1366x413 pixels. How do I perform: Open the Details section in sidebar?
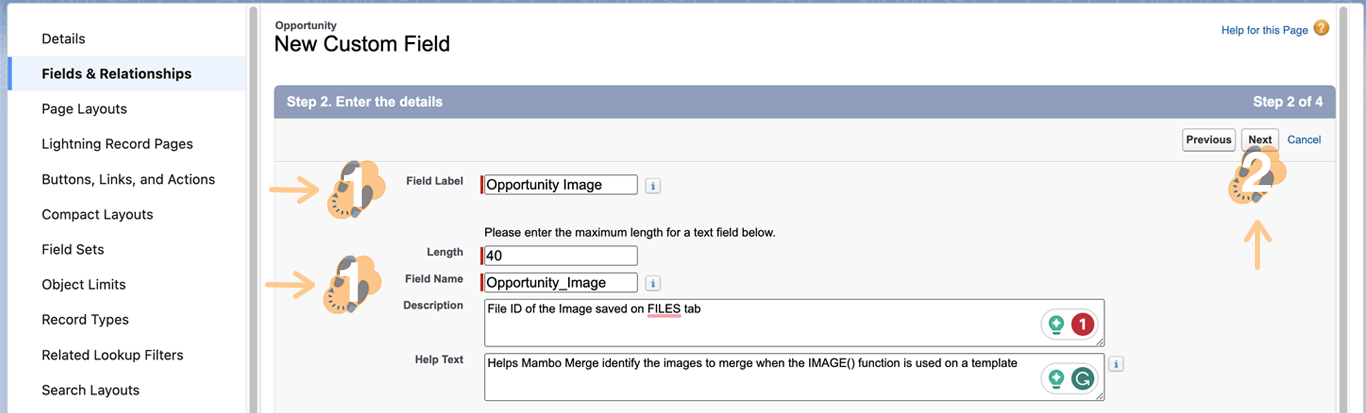[63, 39]
